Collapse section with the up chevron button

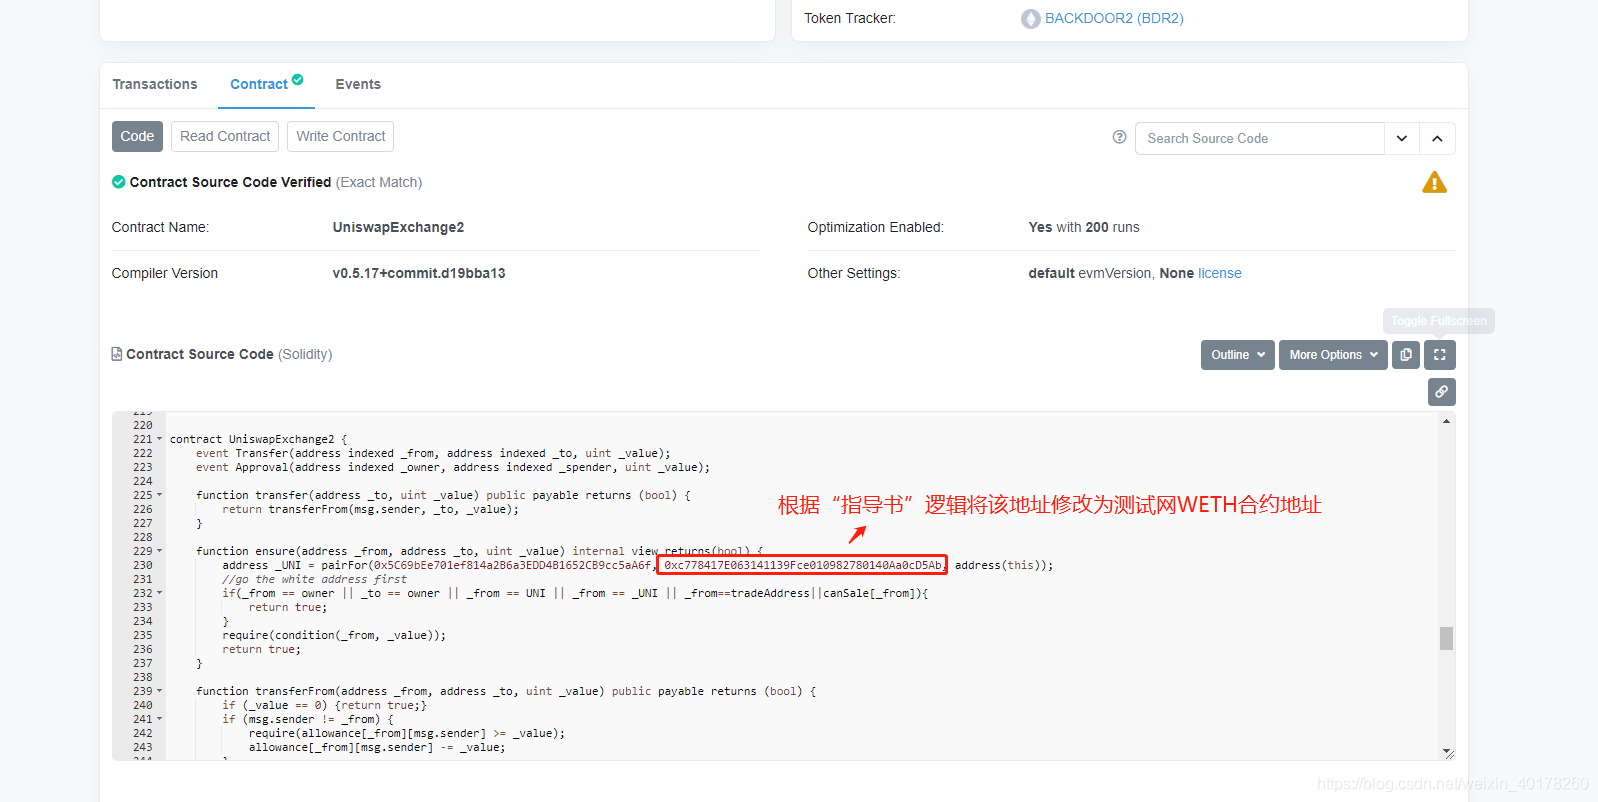(1437, 138)
